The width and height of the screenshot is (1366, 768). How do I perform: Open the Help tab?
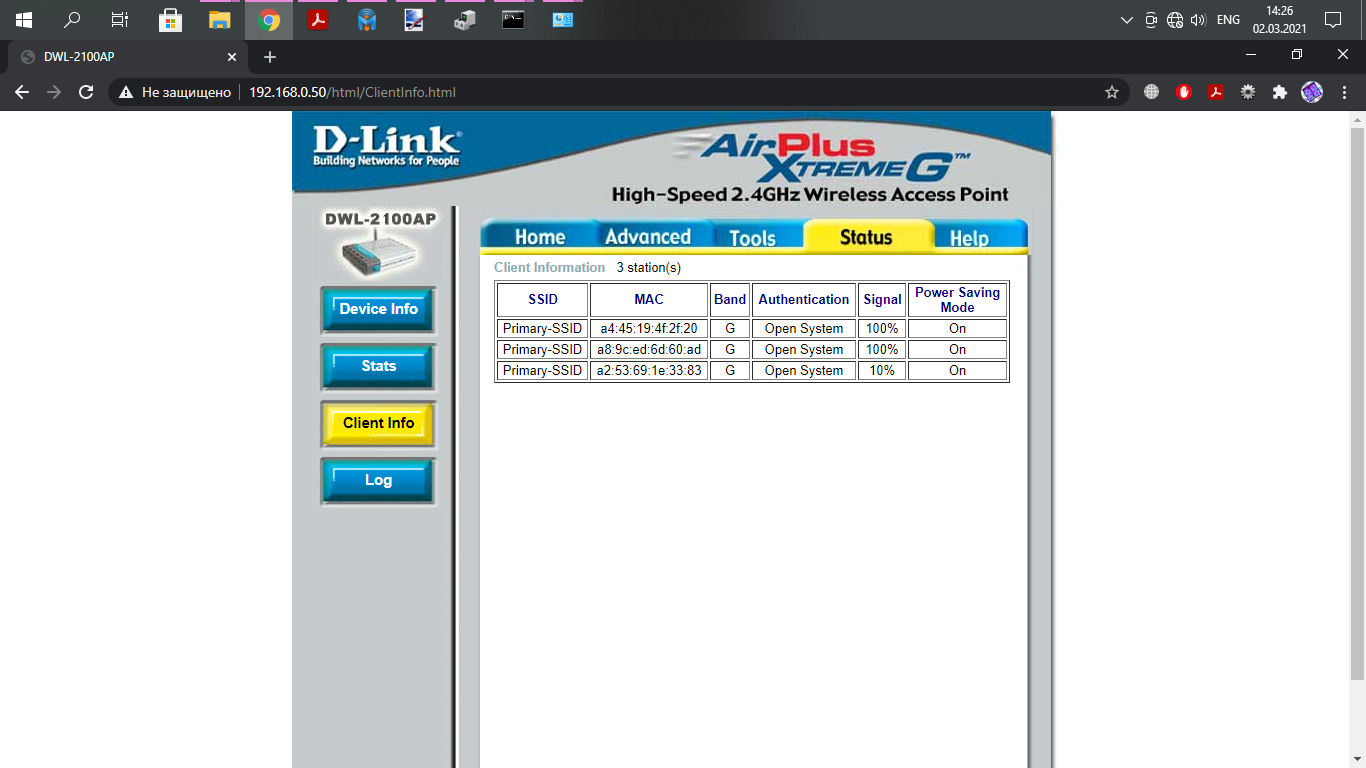coord(969,237)
